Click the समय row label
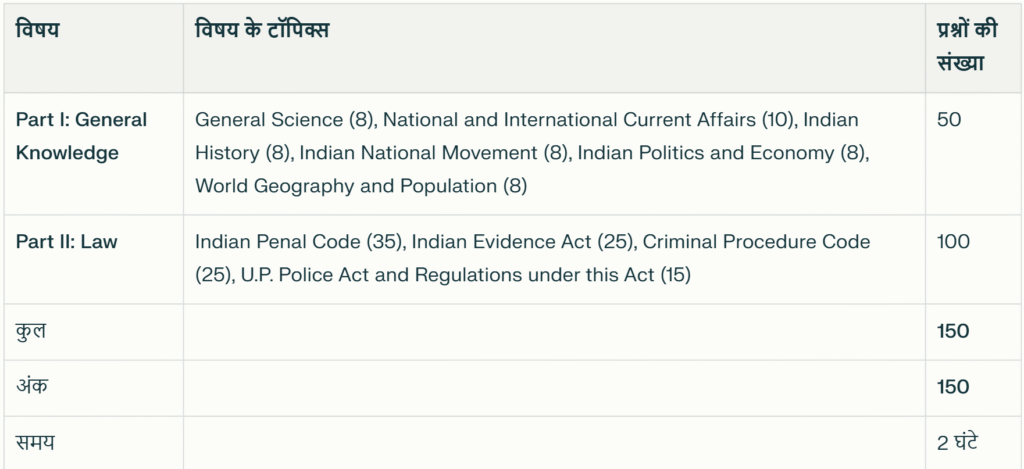Screen dimensions: 1024x469 click(35, 441)
